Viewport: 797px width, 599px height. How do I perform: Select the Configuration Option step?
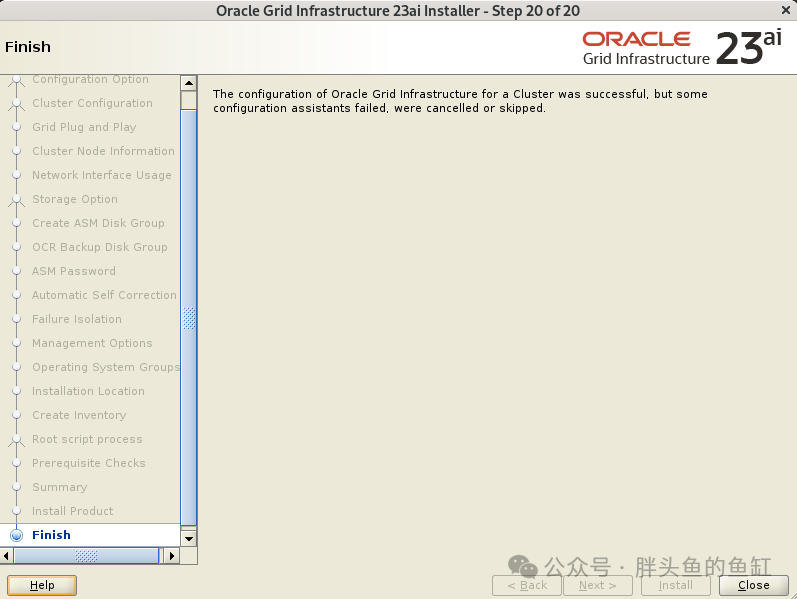pos(90,79)
